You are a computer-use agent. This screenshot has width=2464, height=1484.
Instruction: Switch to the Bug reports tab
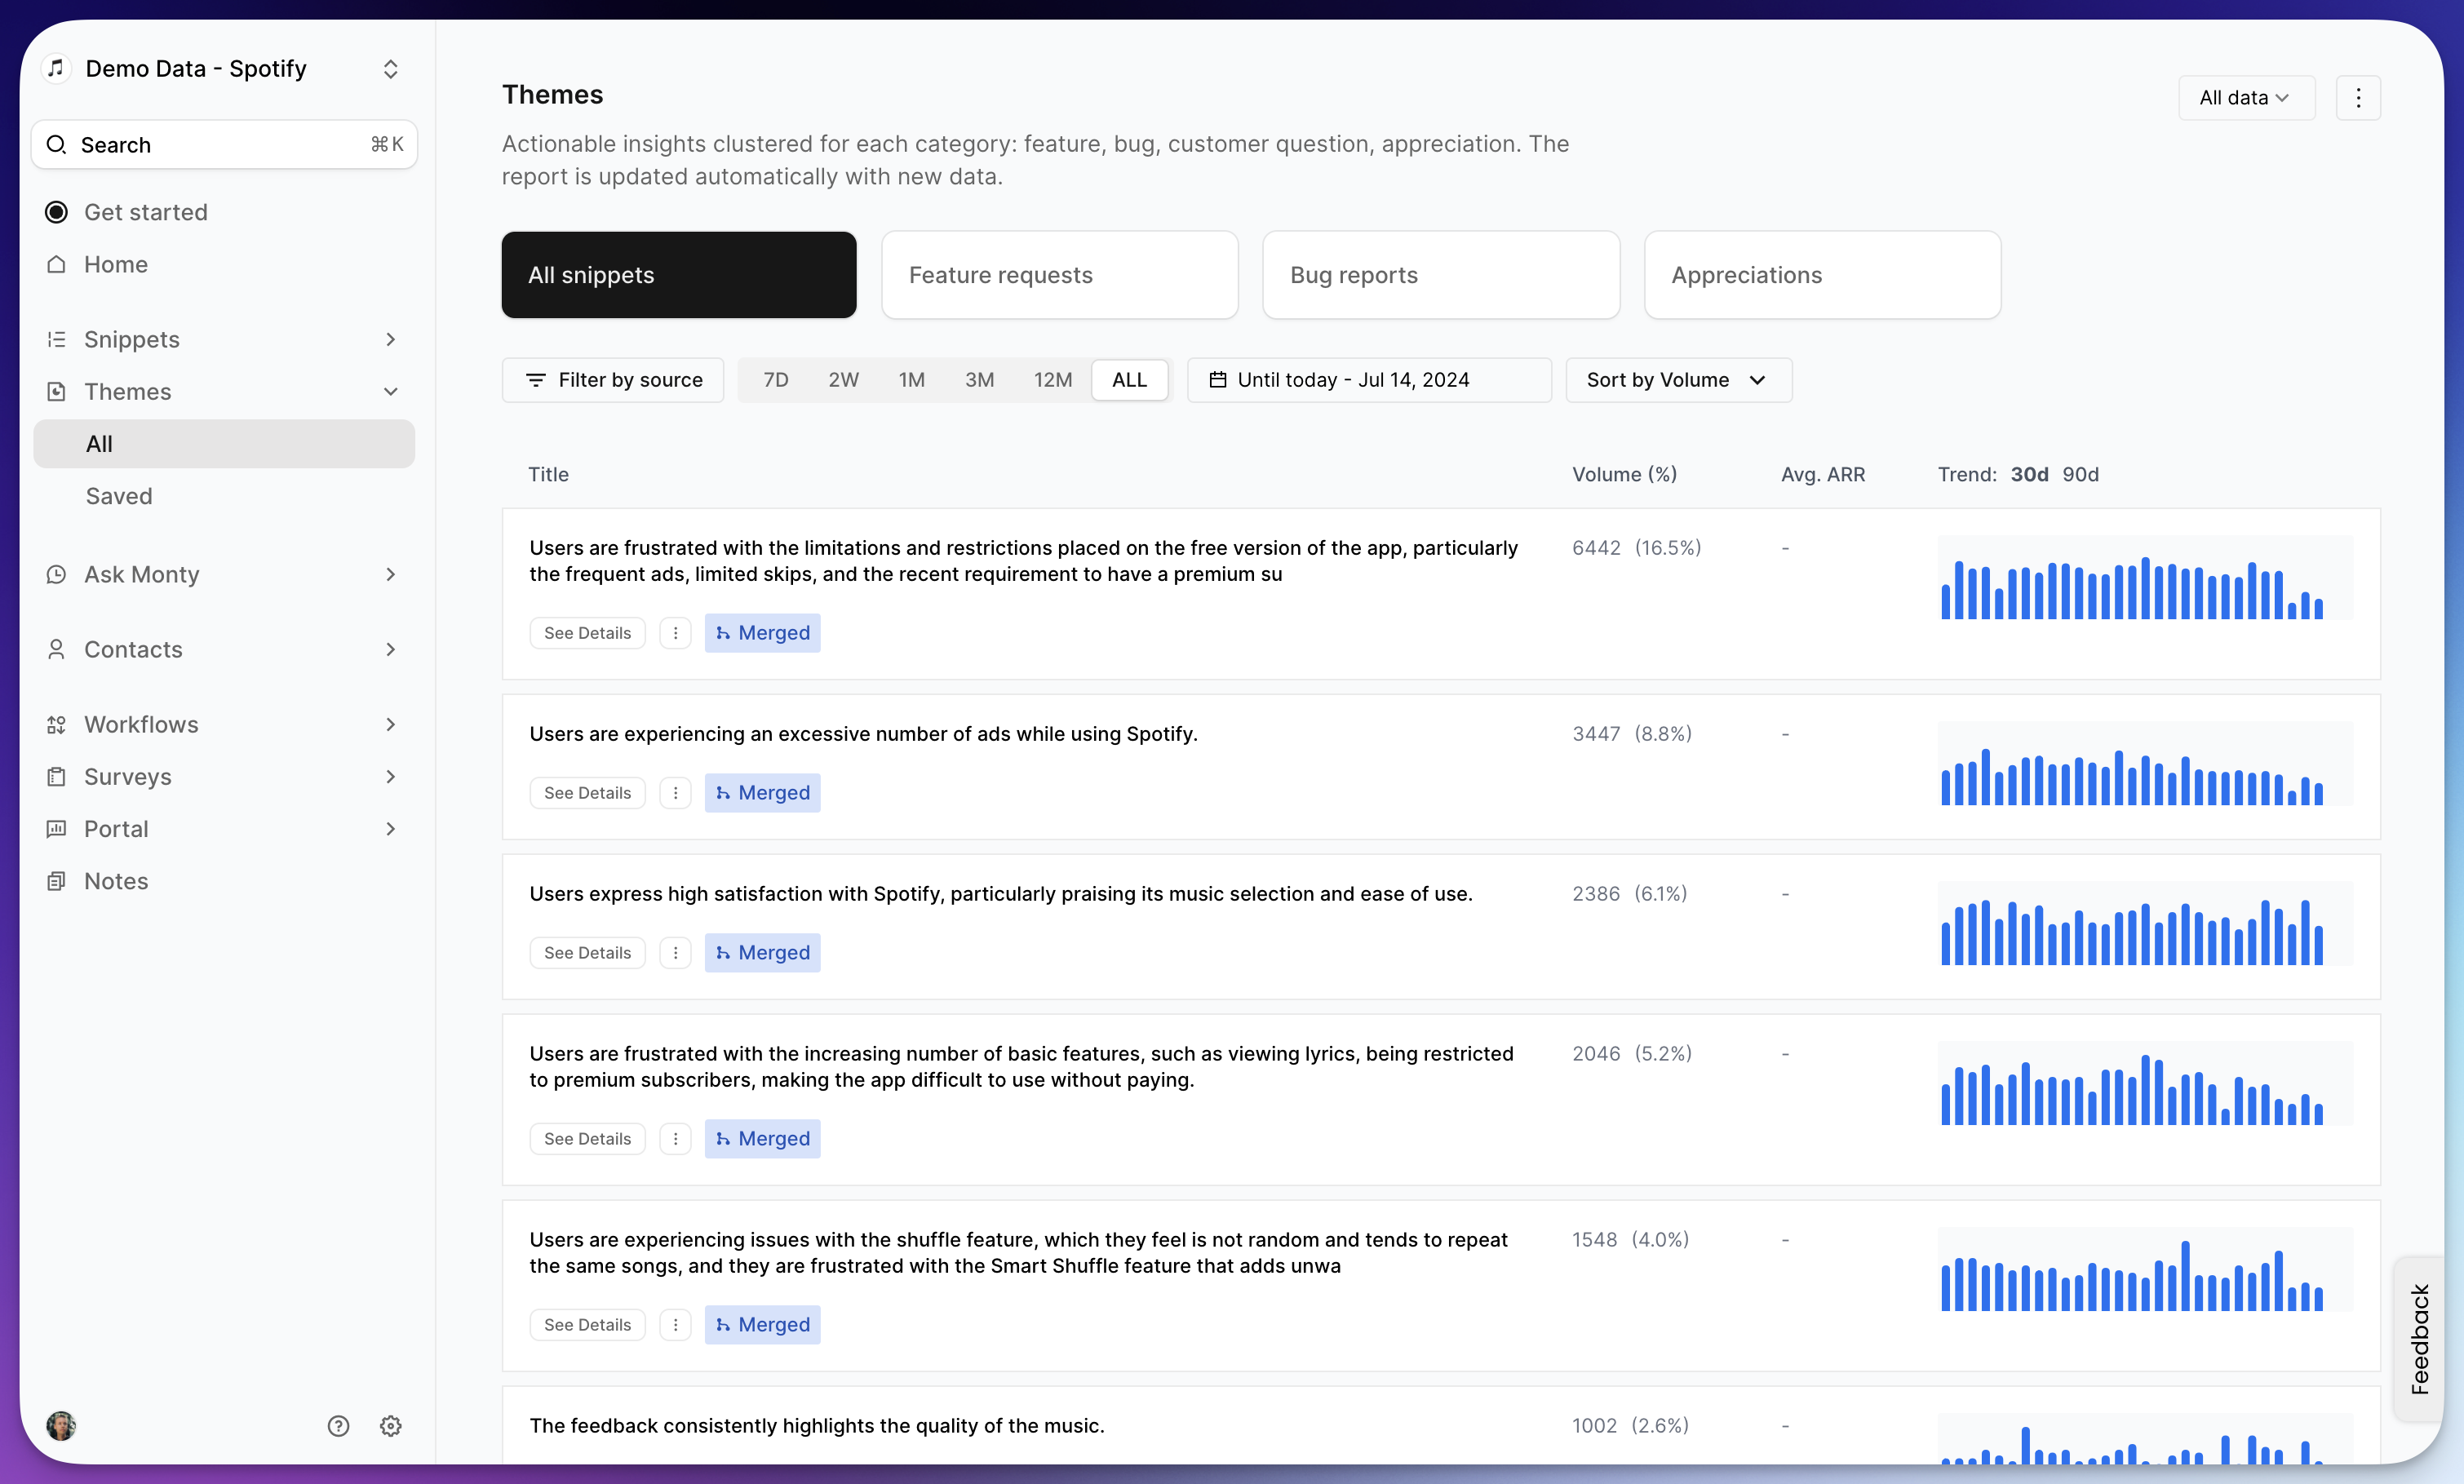click(x=1440, y=275)
